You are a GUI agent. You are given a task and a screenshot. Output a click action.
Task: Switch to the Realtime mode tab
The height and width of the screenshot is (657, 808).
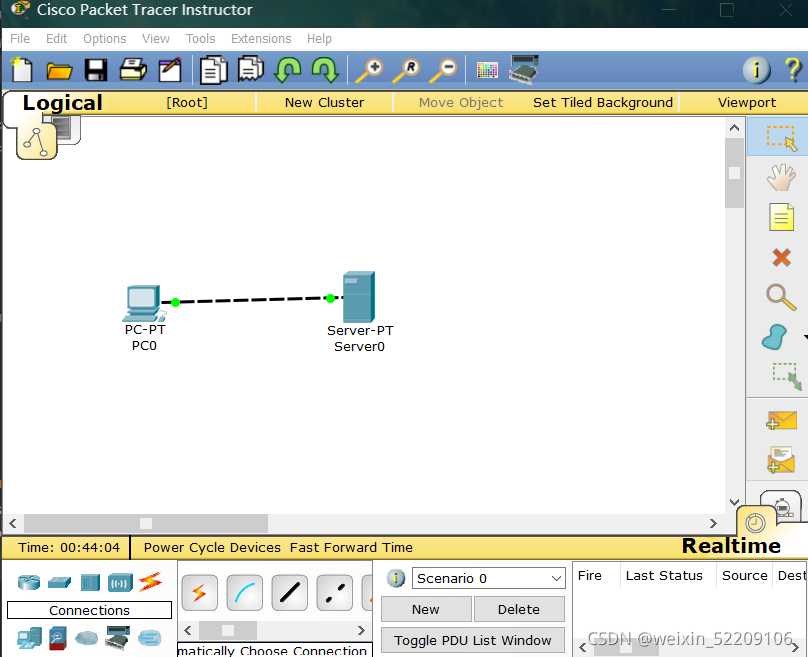(731, 545)
